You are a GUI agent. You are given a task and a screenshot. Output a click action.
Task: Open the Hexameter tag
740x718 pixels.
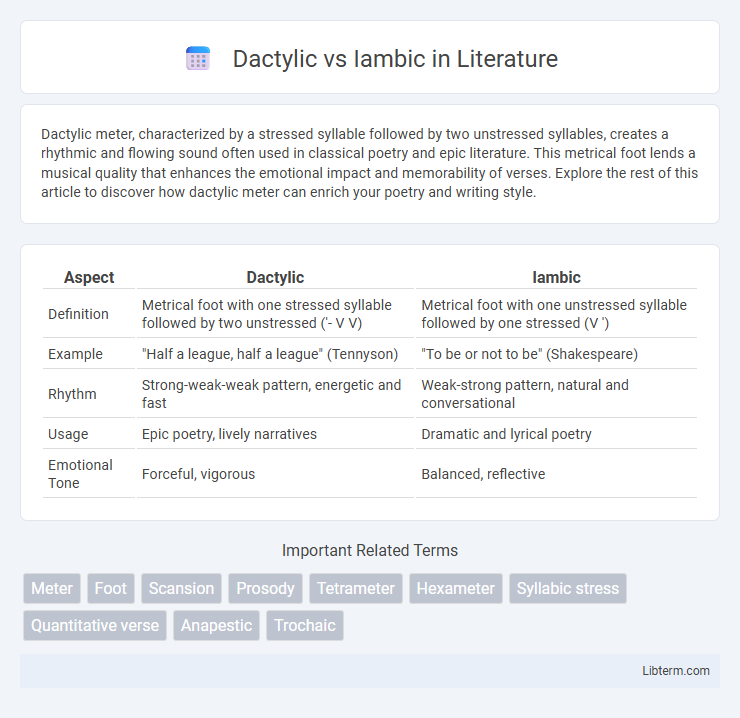click(456, 588)
